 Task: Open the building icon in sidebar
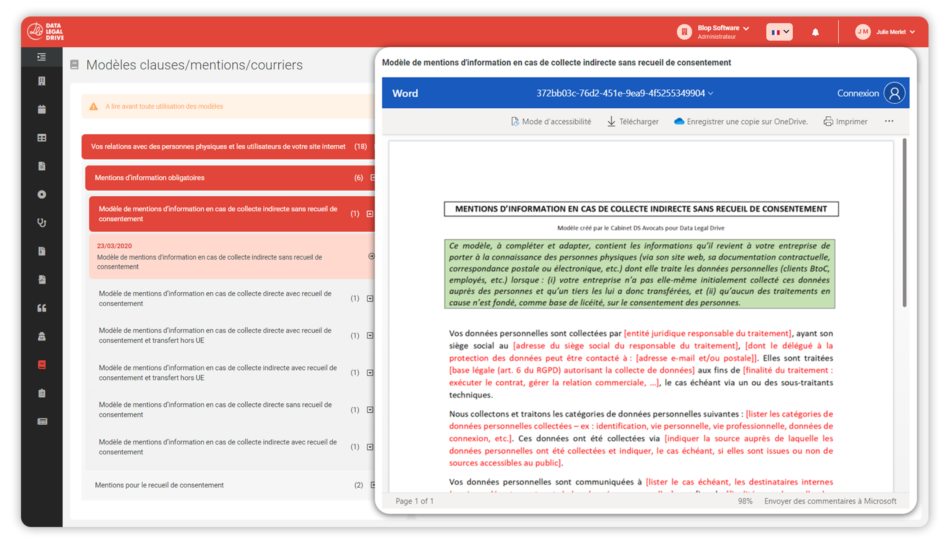tap(41, 81)
